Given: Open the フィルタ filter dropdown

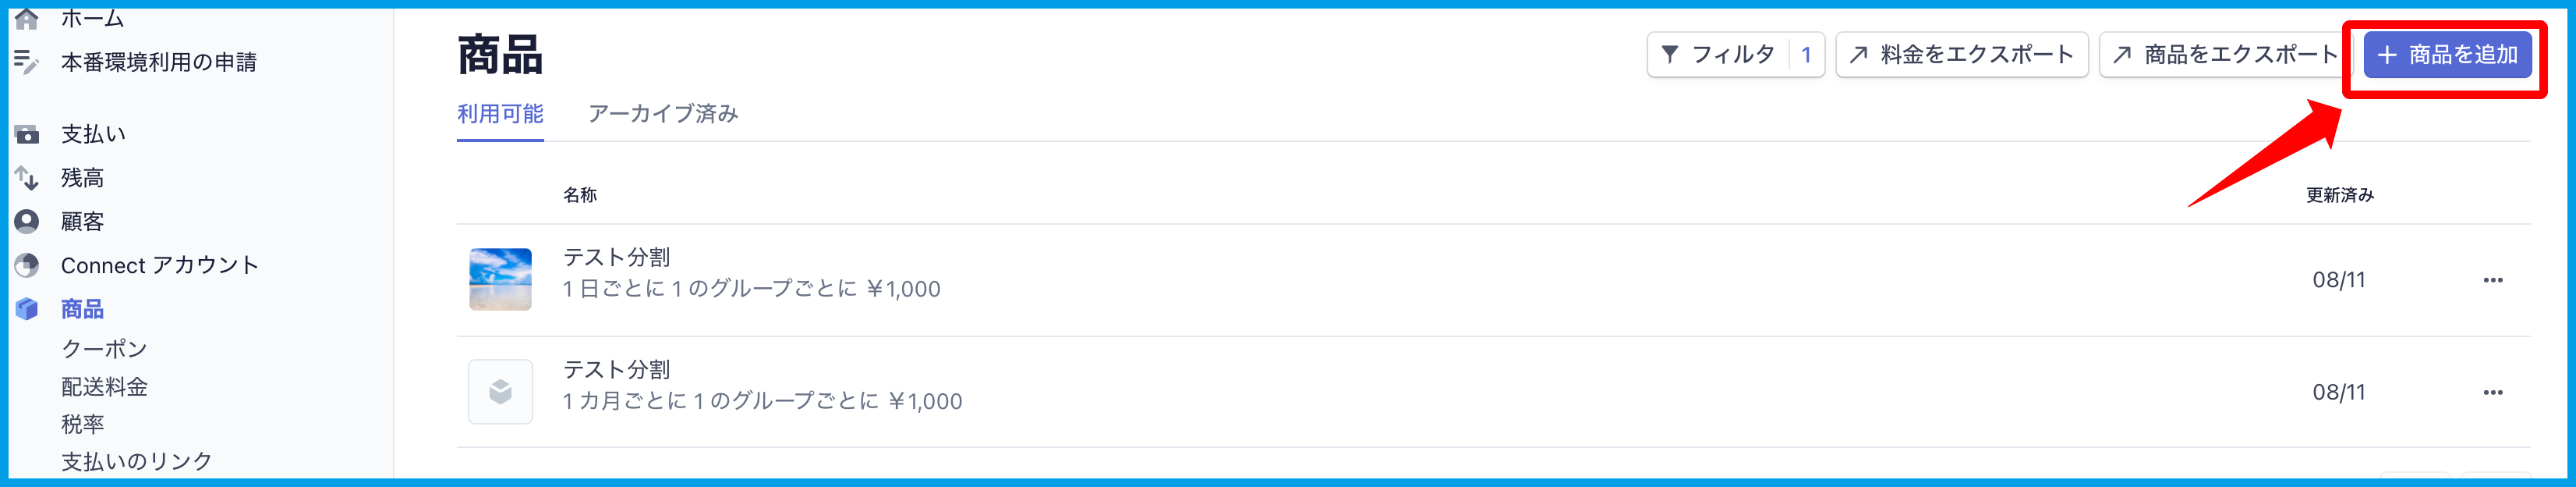Looking at the screenshot, I should [x=1734, y=55].
